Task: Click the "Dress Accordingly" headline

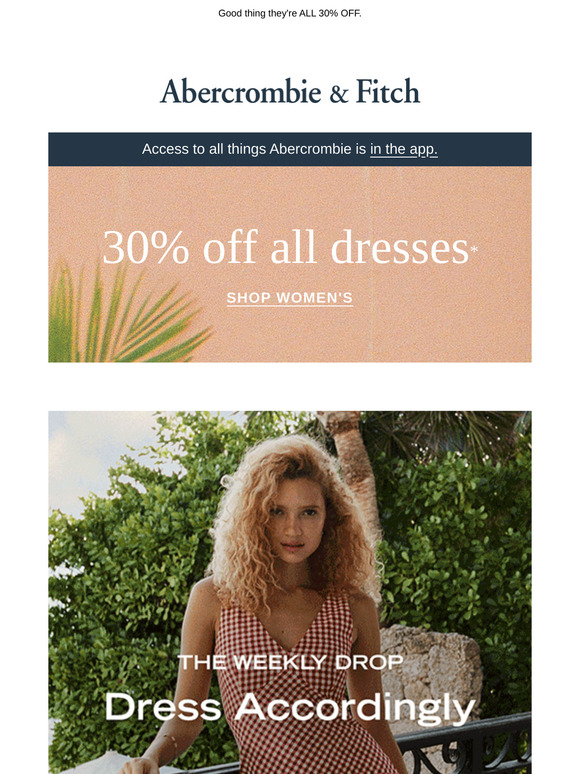Action: pos(290,708)
